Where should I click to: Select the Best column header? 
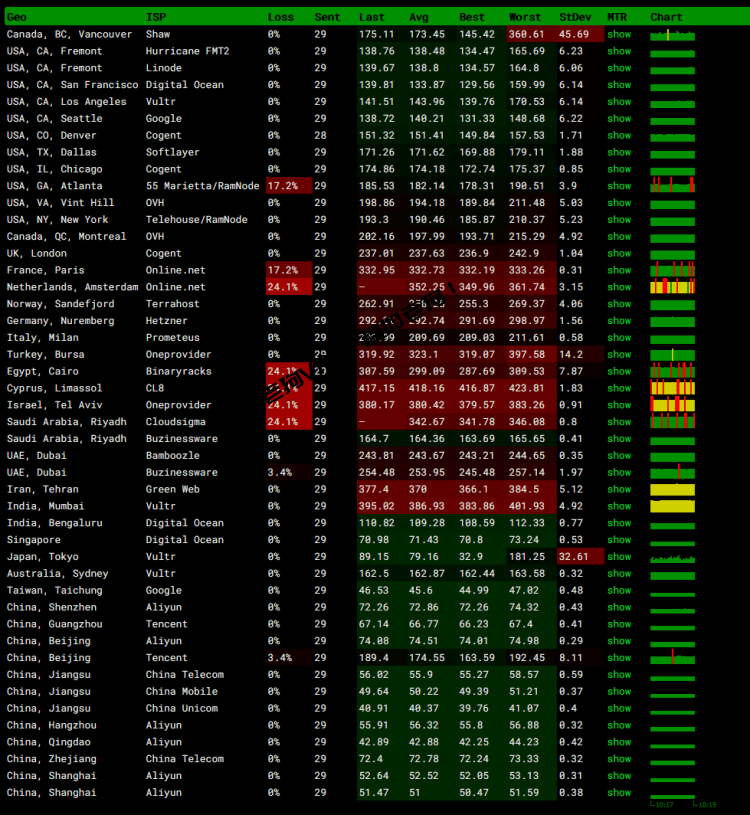472,17
